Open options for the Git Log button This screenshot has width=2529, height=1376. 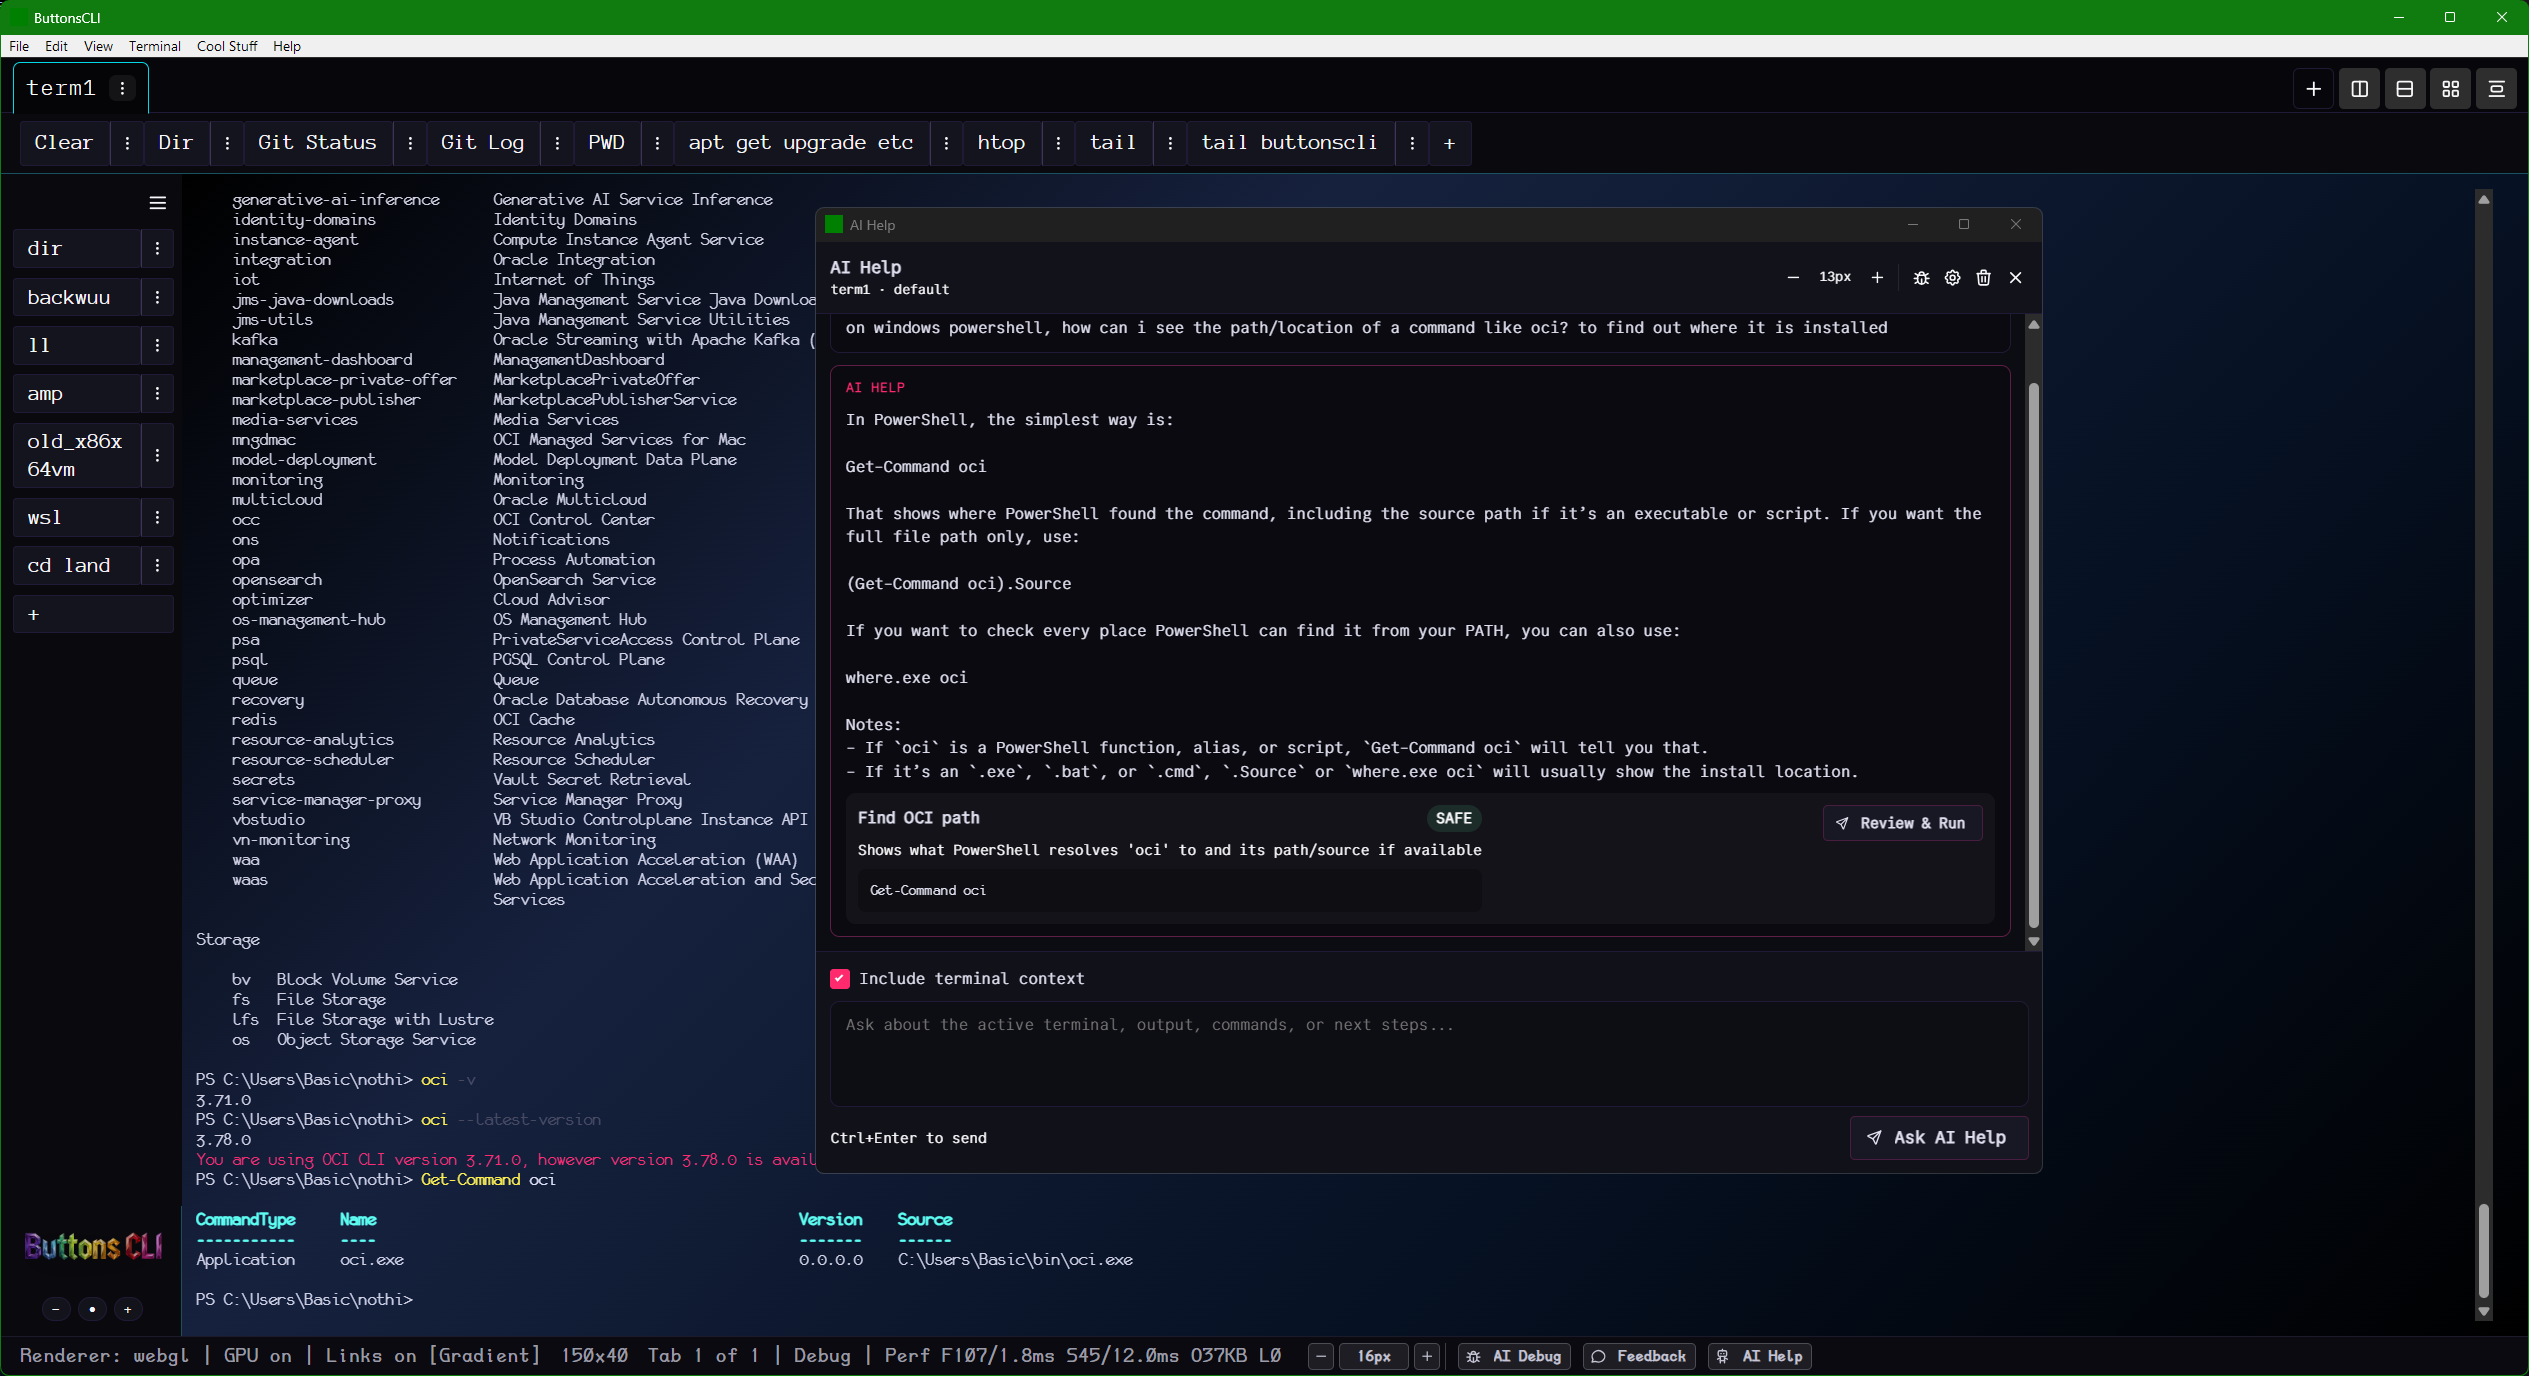coord(557,143)
